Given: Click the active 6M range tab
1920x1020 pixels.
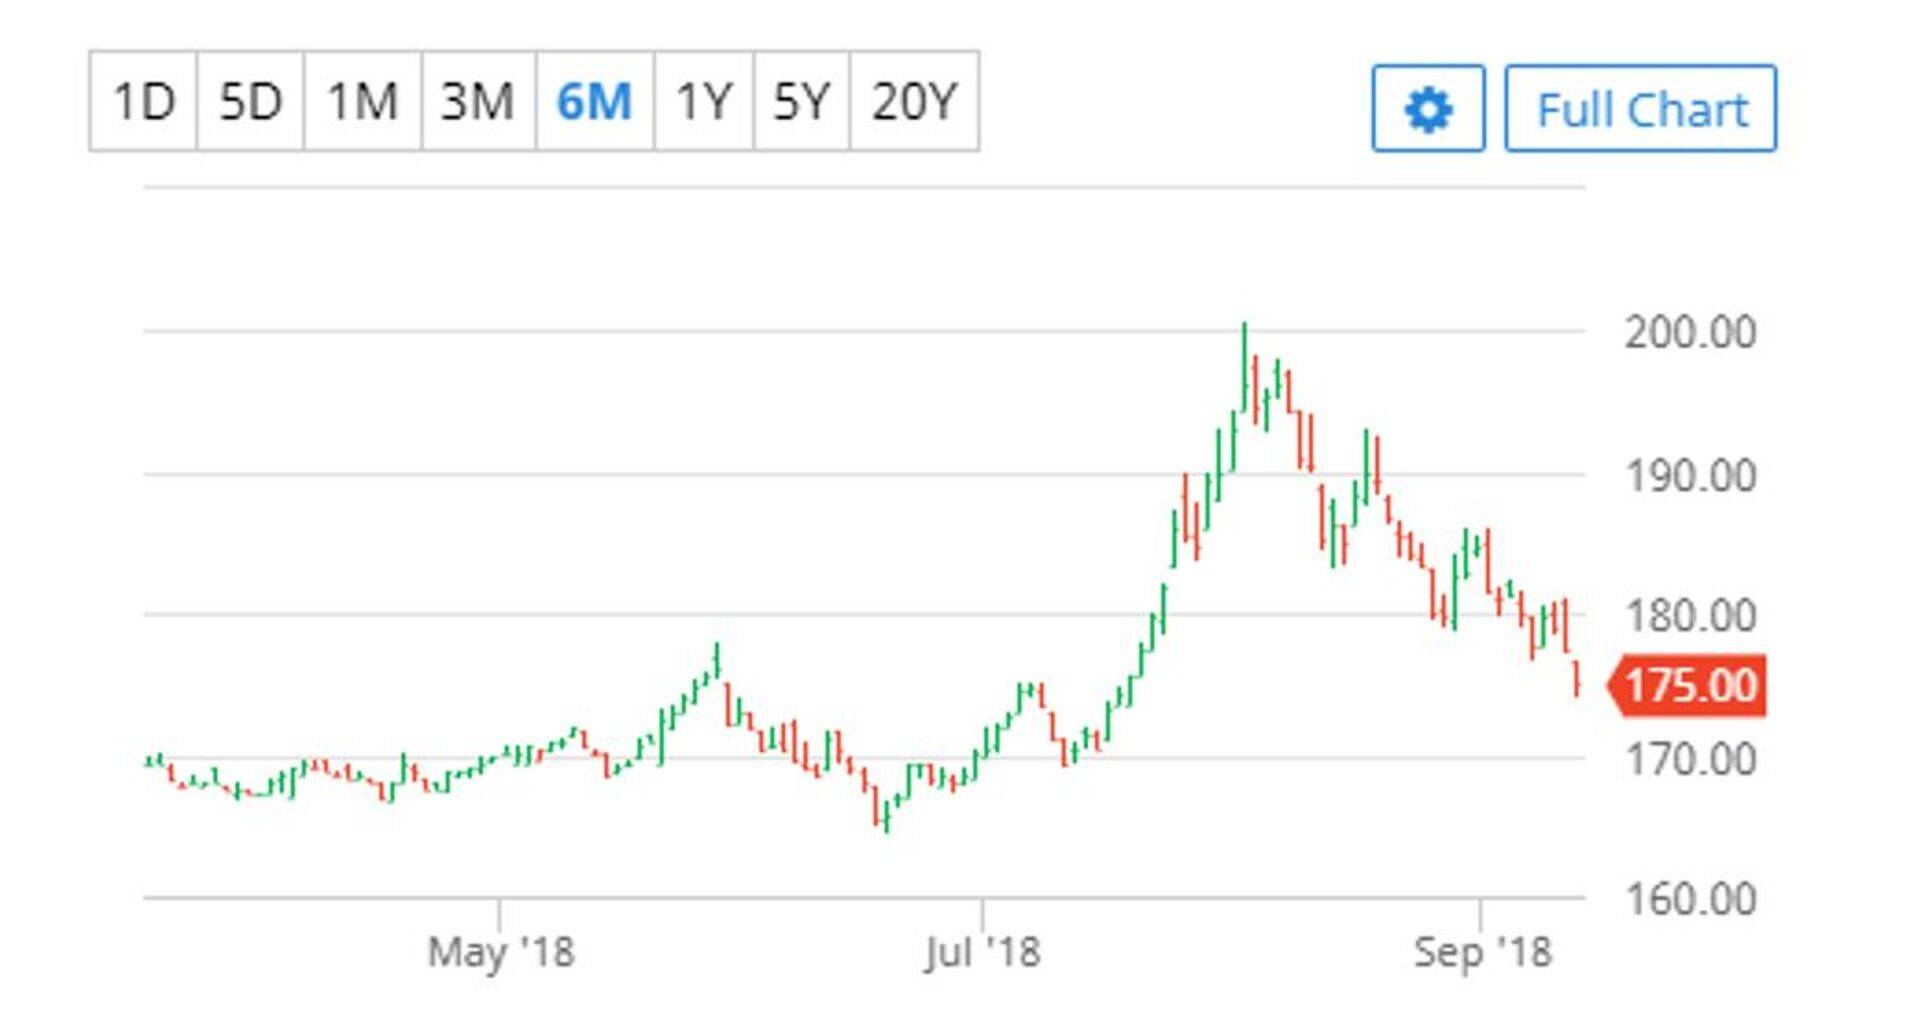Looking at the screenshot, I should click(594, 102).
